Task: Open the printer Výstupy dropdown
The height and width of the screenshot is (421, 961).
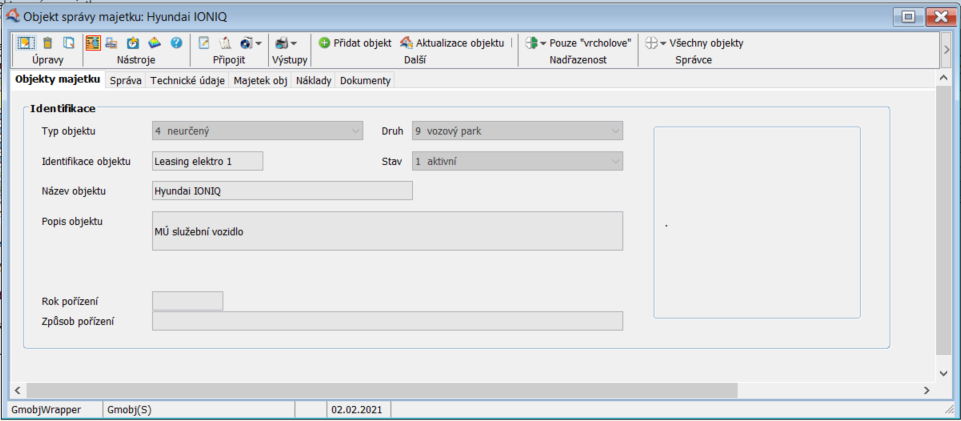Action: [286, 43]
